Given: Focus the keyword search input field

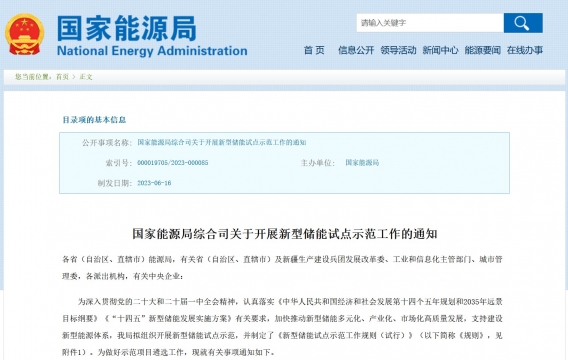Looking at the screenshot, I should (x=430, y=23).
